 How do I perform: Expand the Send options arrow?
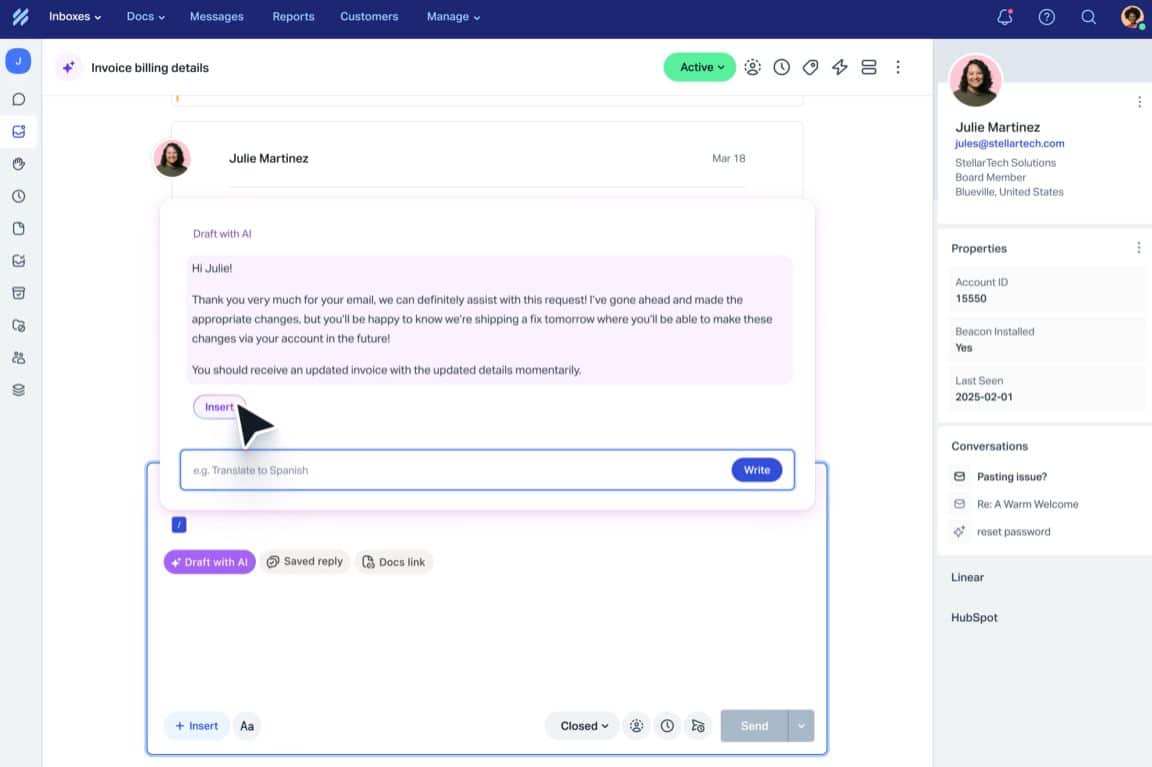tap(801, 726)
